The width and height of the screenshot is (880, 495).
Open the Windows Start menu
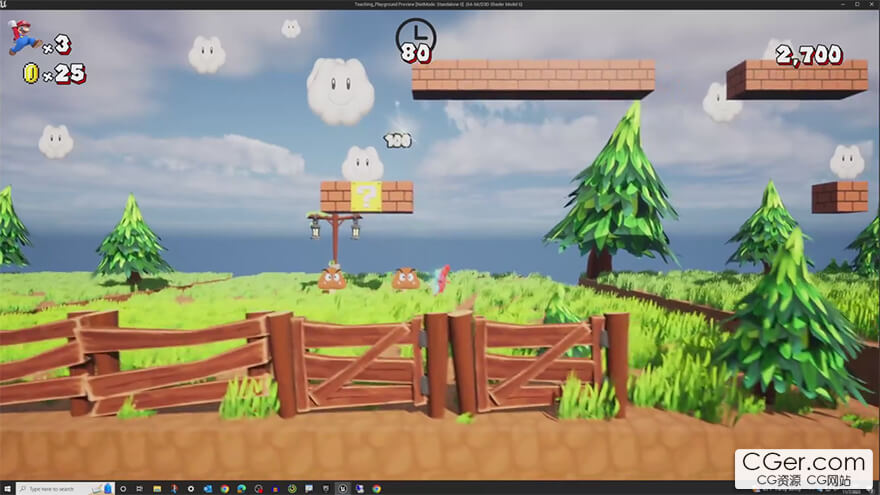(x=7, y=489)
